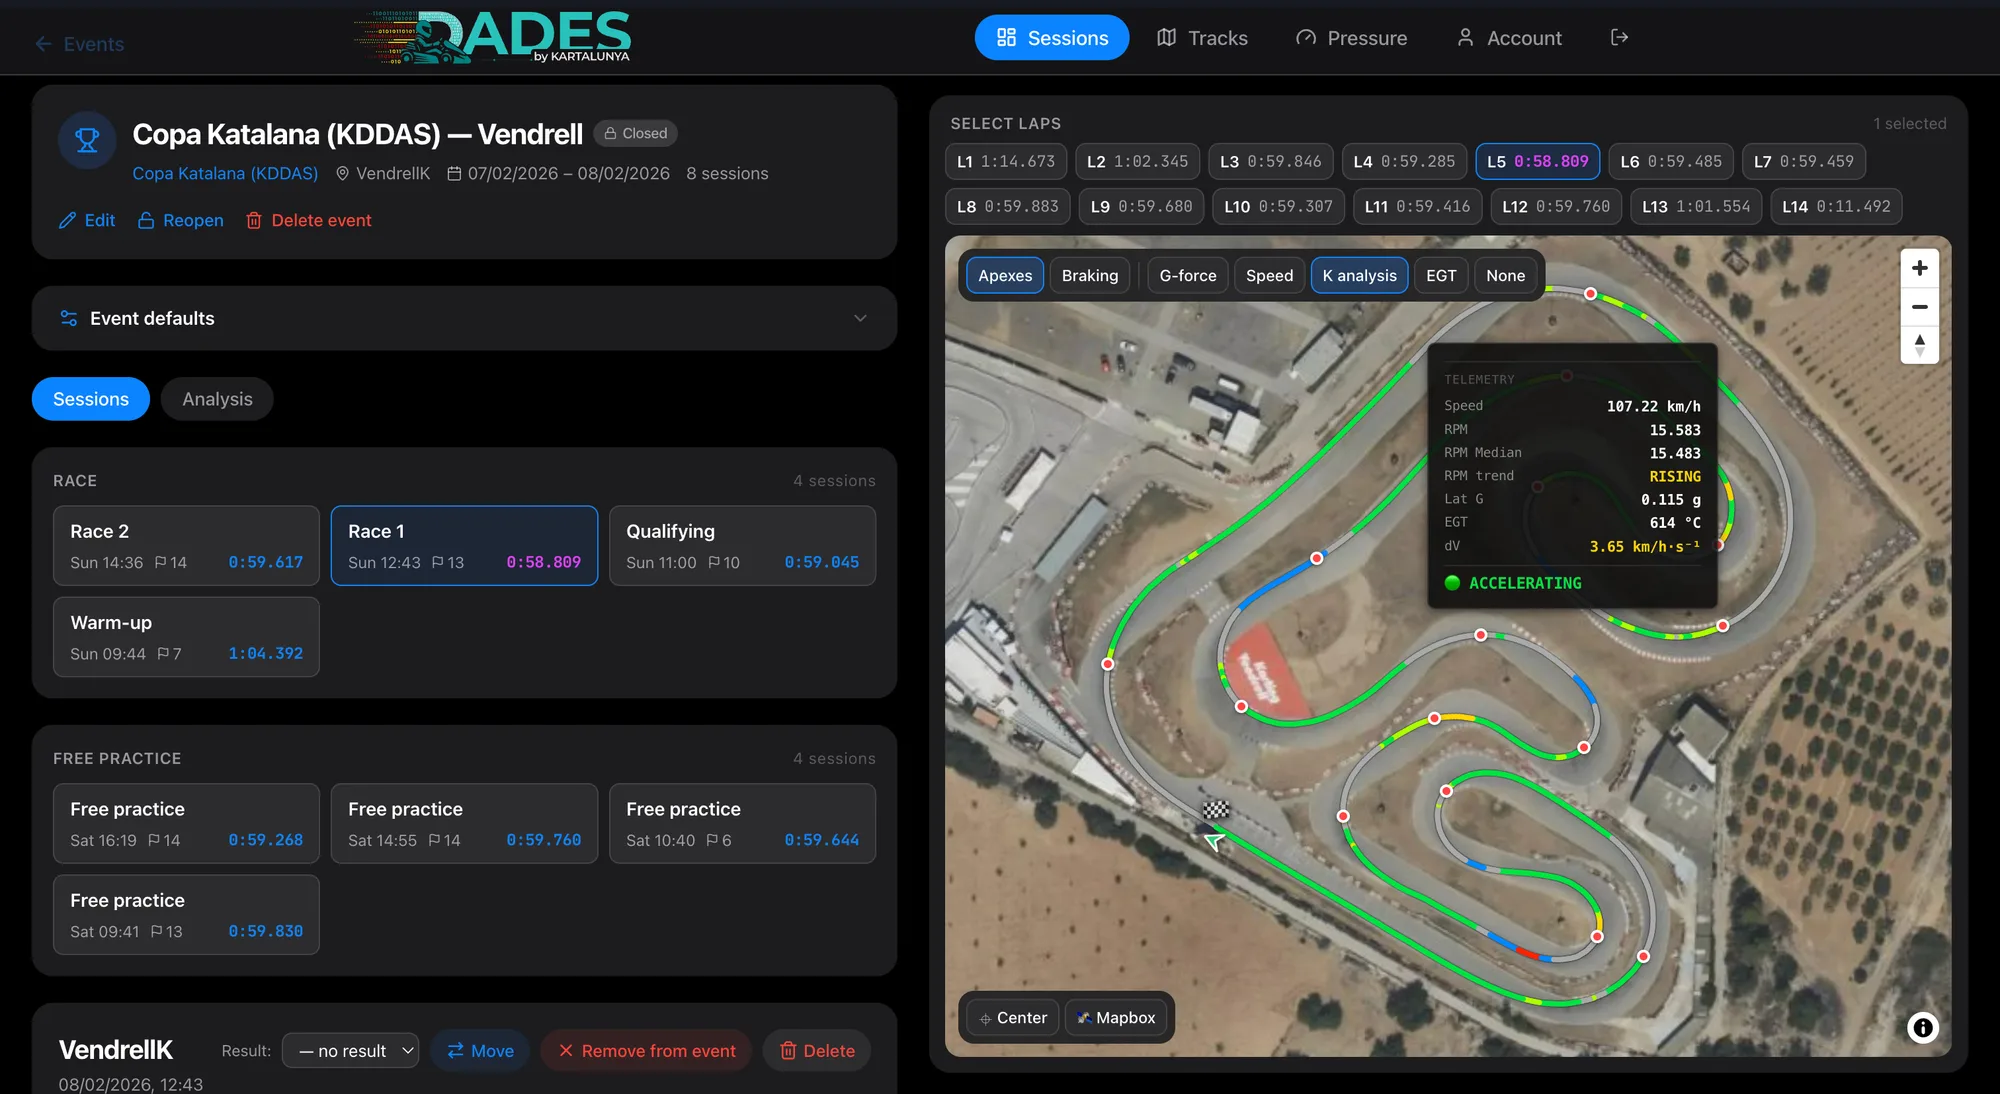Click the Move button
Viewport: 2000px width, 1094px height.
point(480,1050)
